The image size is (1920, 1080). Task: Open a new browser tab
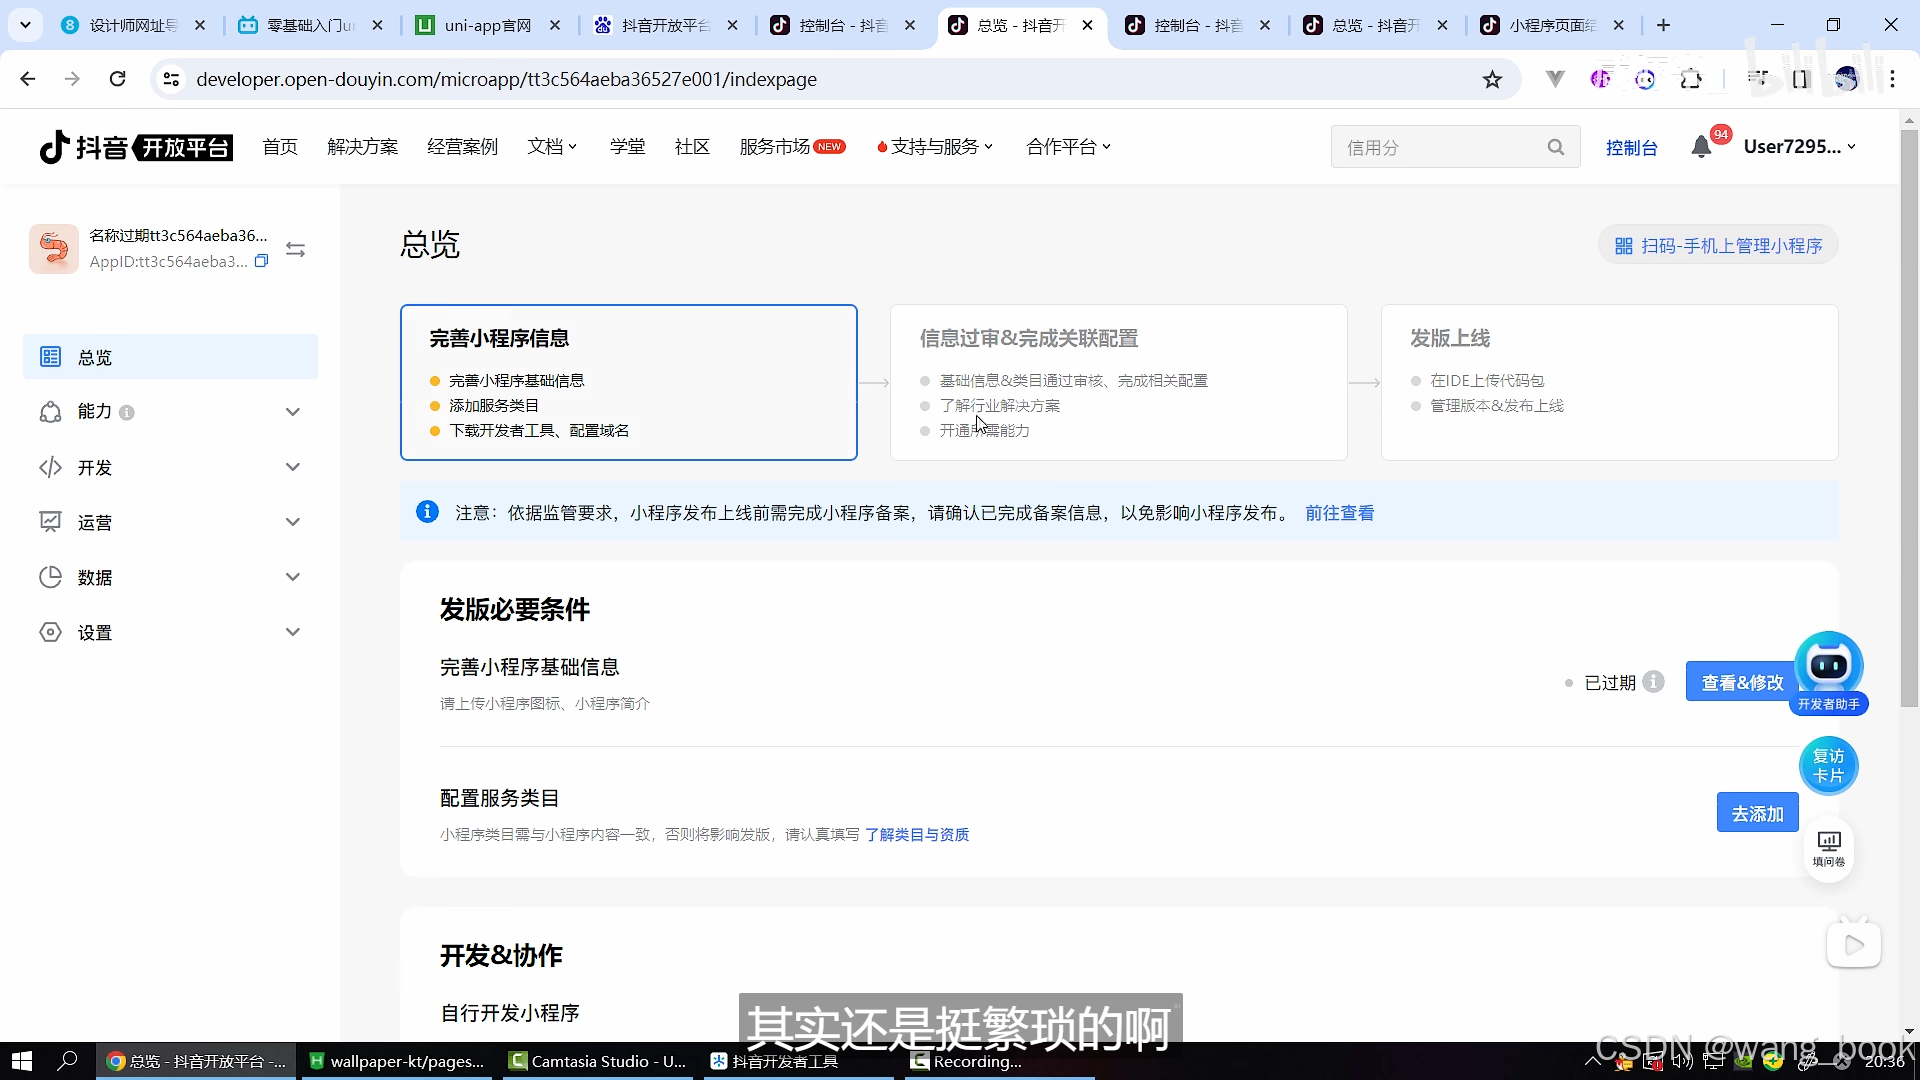click(x=1663, y=25)
